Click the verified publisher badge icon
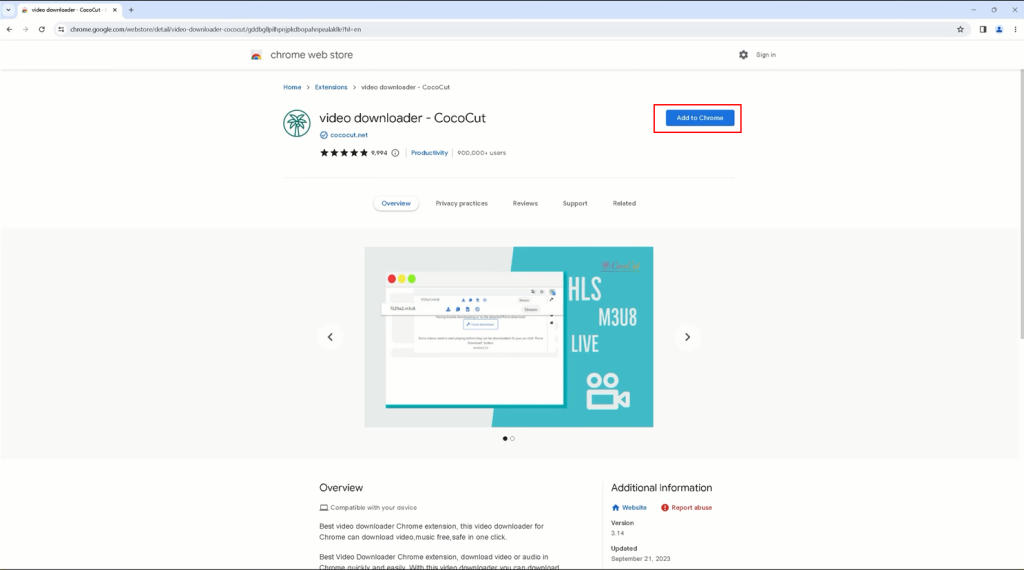 323,135
